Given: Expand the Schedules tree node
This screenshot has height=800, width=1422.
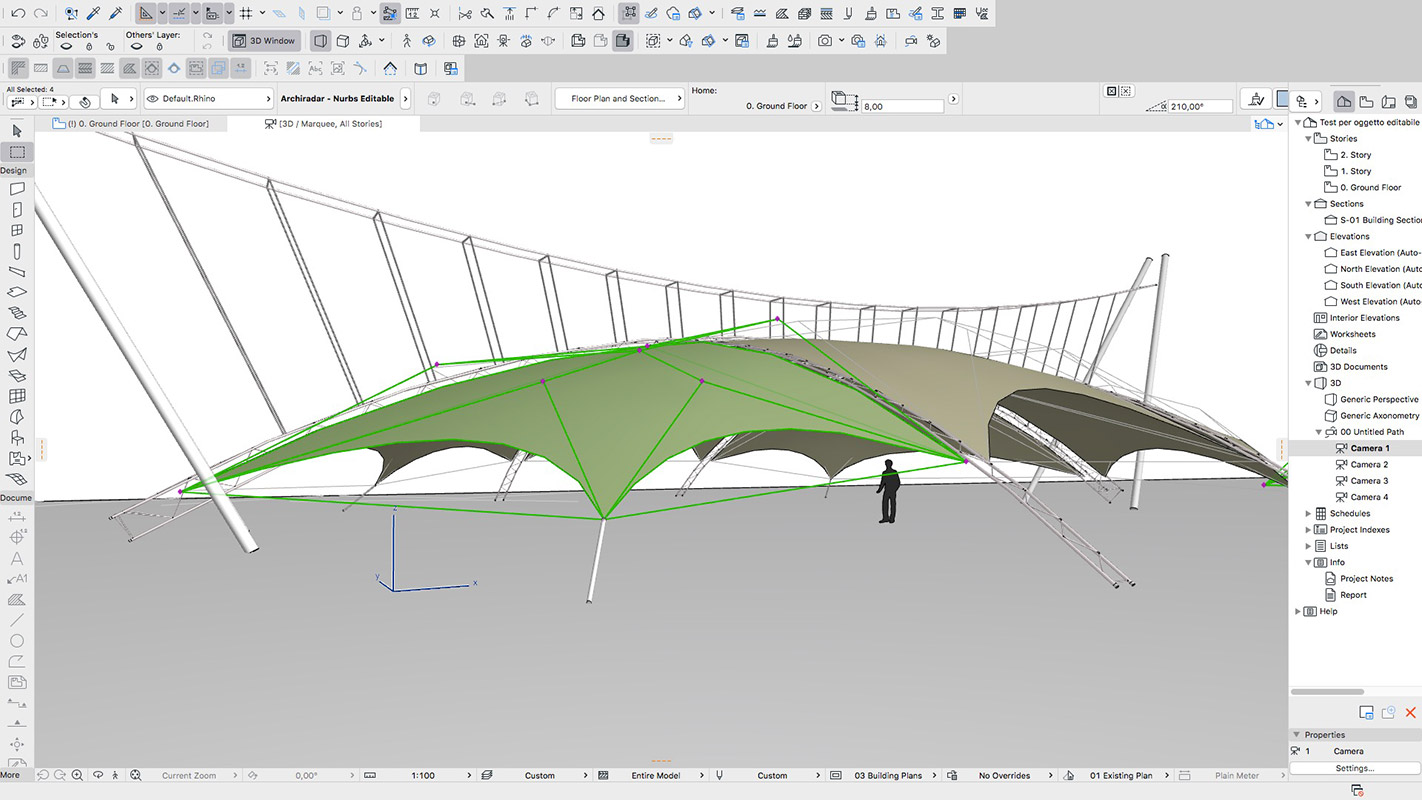Looking at the screenshot, I should [1309, 514].
